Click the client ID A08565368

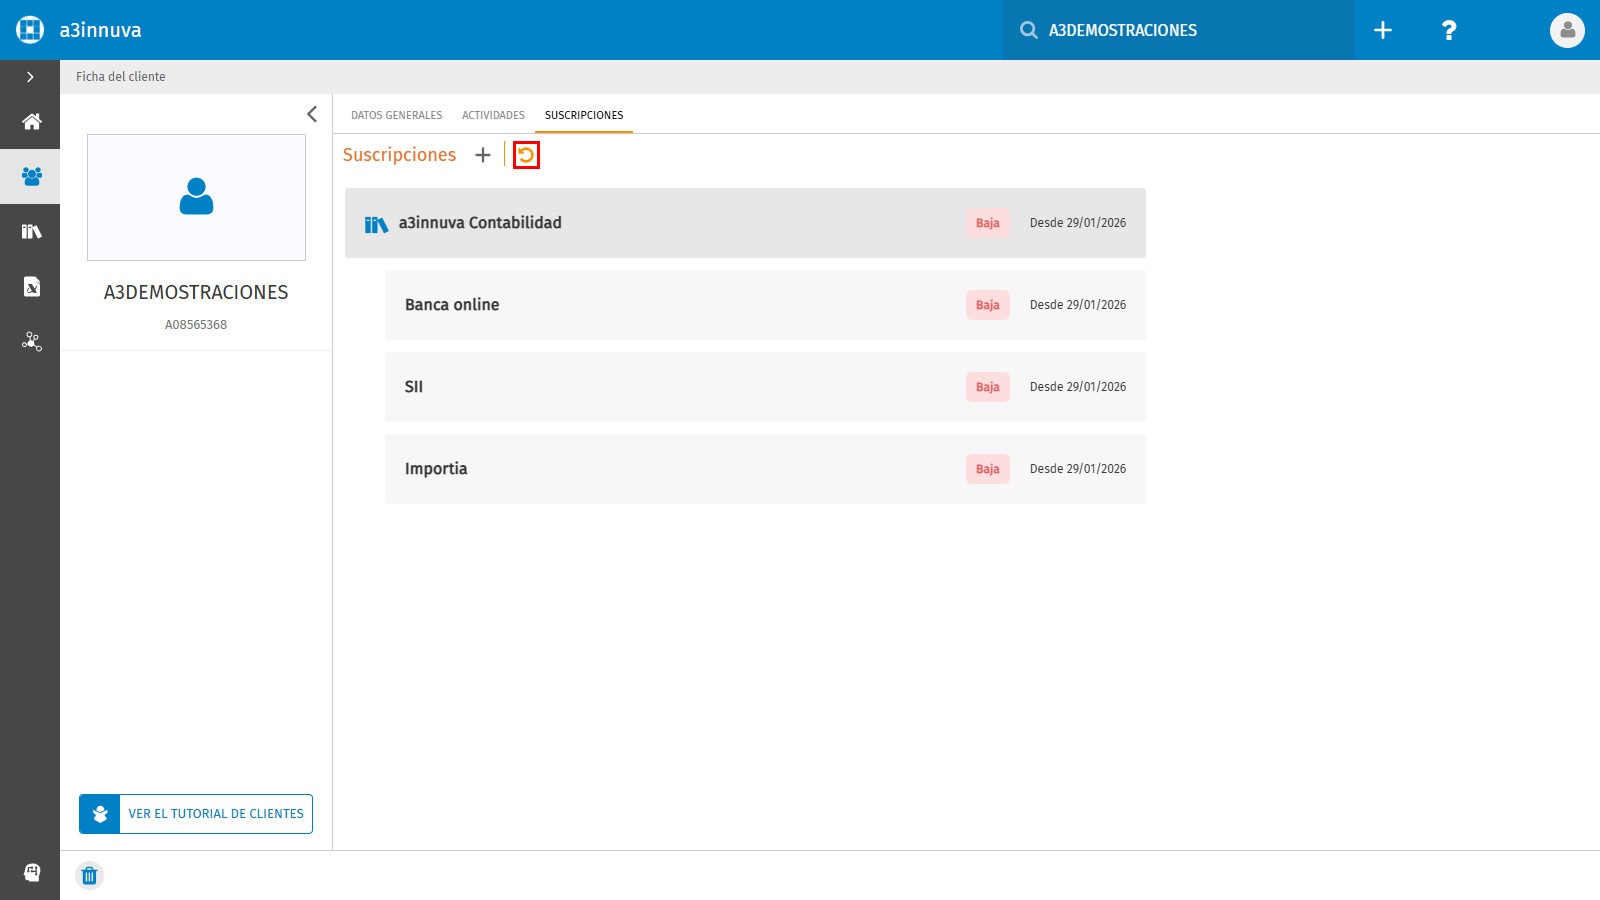196,325
